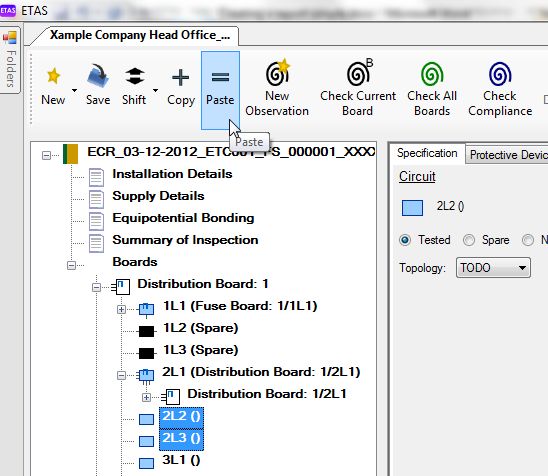Screen dimensions: 548x476
Task: Click the Shift arrows toolbar icon
Action: pyautogui.click(x=135, y=76)
